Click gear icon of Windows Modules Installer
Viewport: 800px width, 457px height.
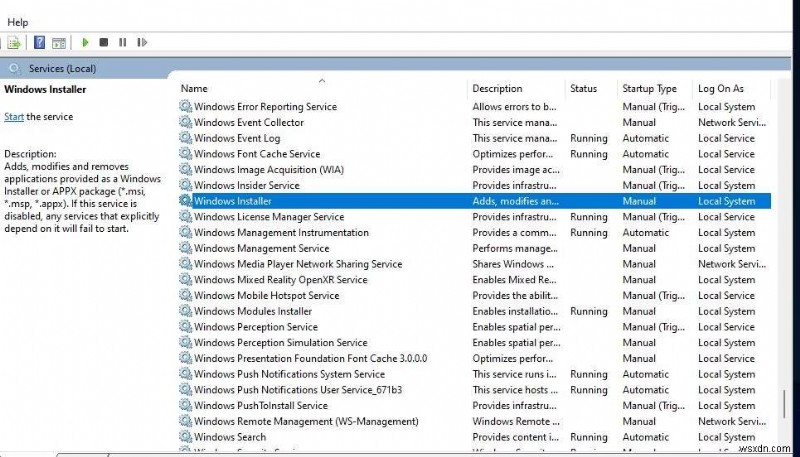pyautogui.click(x=185, y=311)
